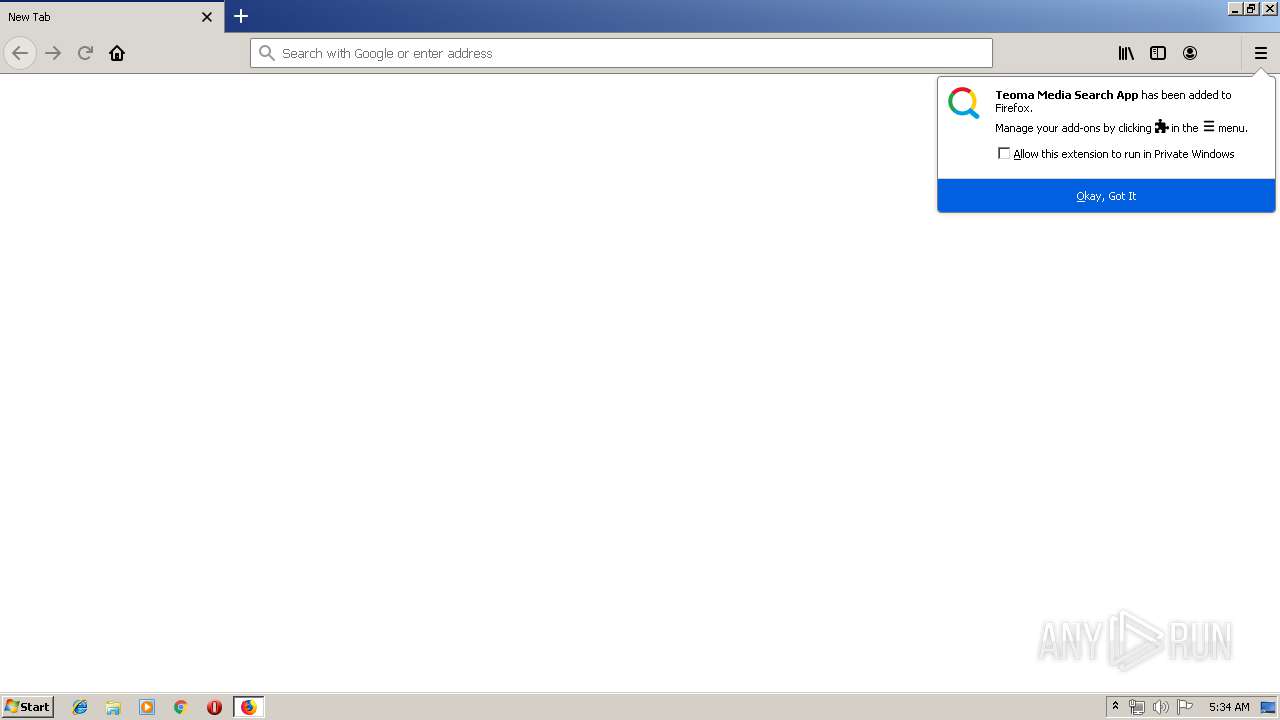Reload the current page
Viewport: 1280px width, 720px height.
point(85,53)
